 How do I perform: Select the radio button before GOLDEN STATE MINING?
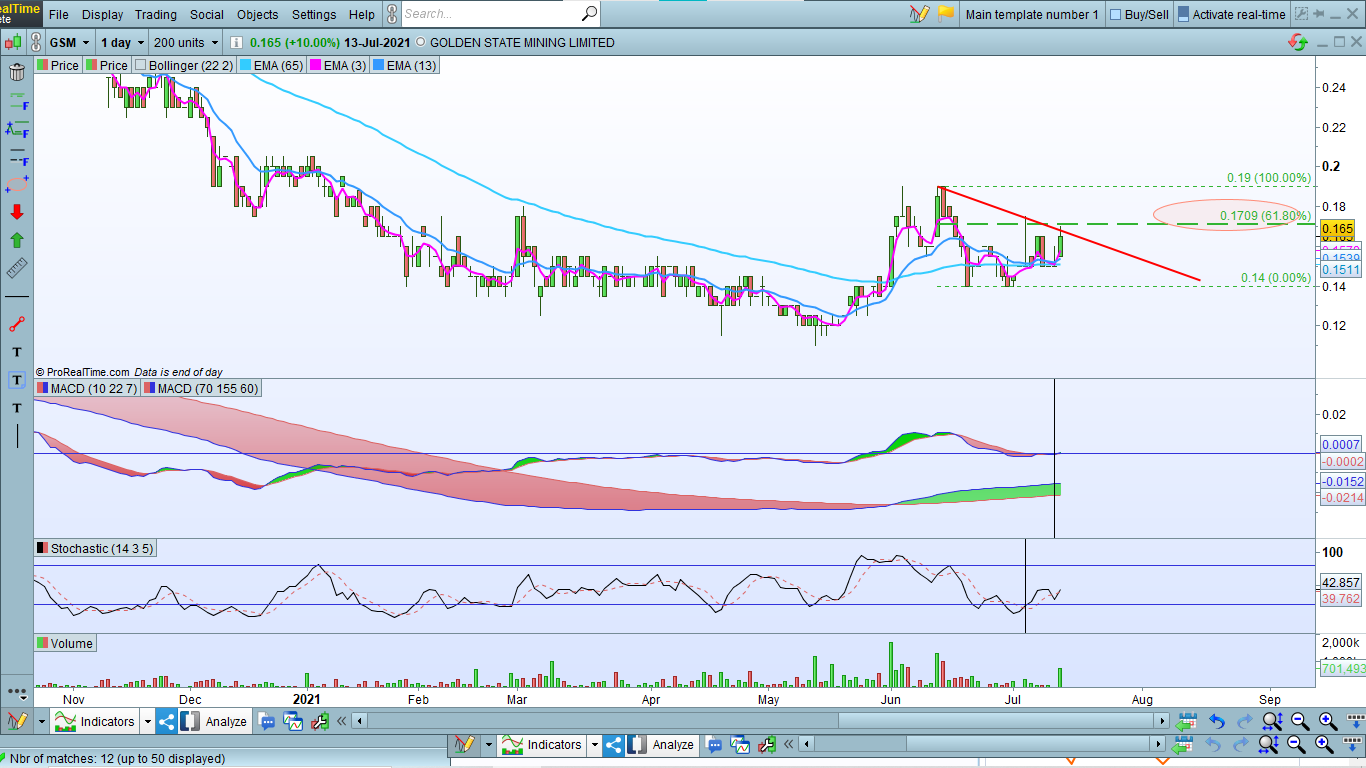pos(420,43)
